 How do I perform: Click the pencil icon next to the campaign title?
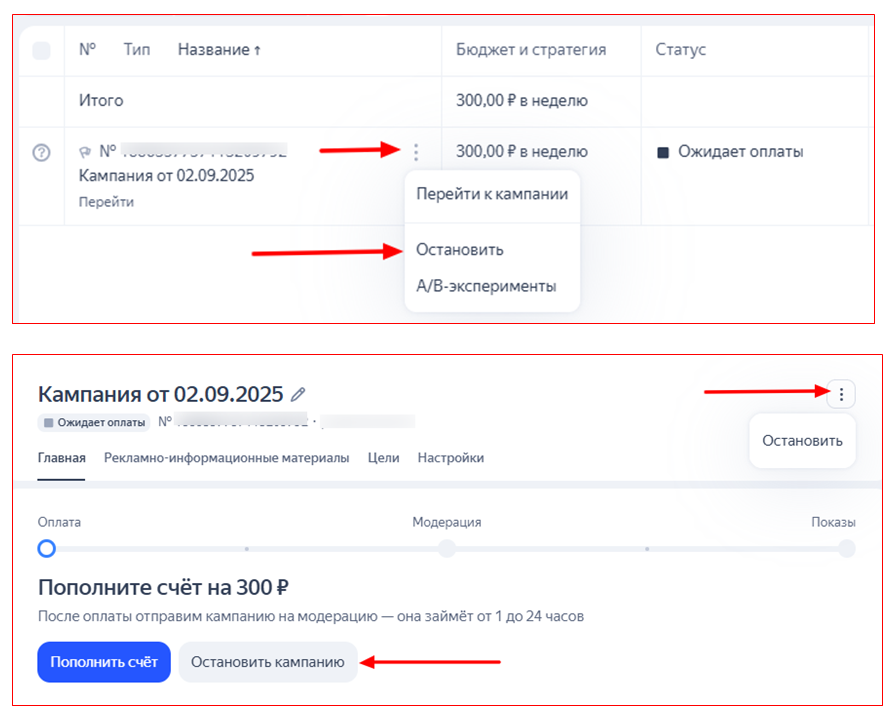(x=298, y=394)
